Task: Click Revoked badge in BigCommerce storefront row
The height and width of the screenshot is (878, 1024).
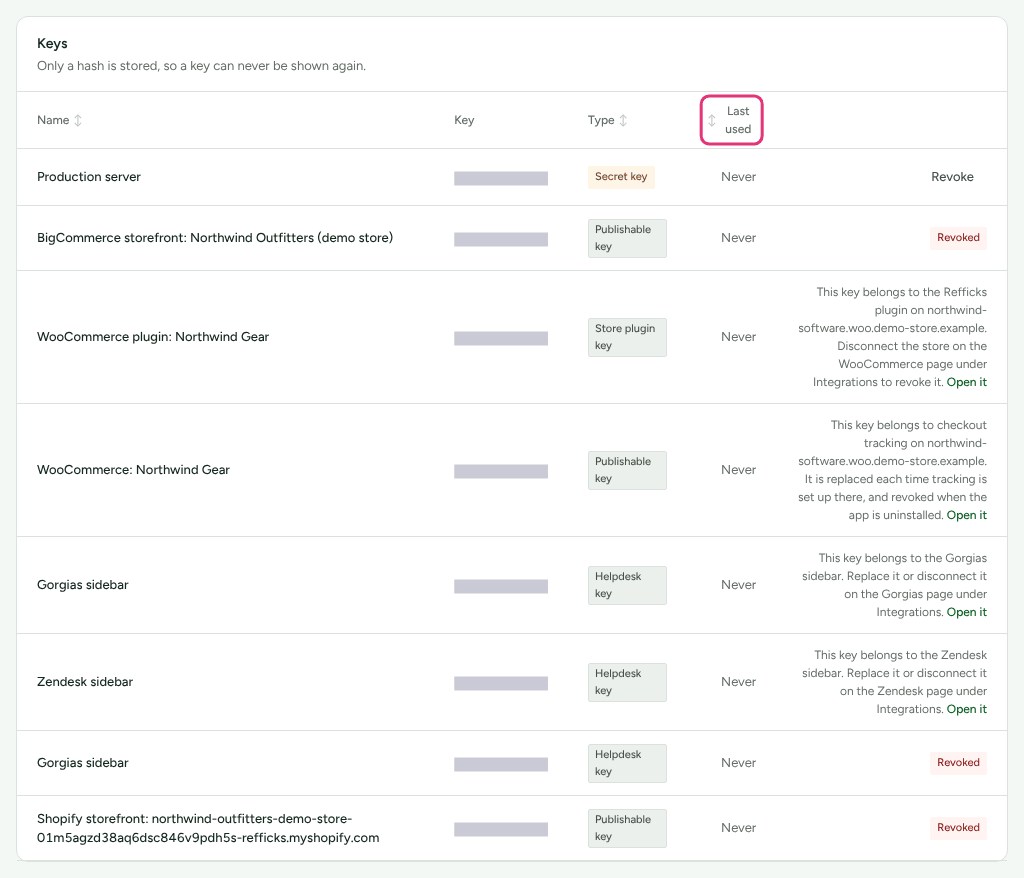Action: pyautogui.click(x=958, y=238)
